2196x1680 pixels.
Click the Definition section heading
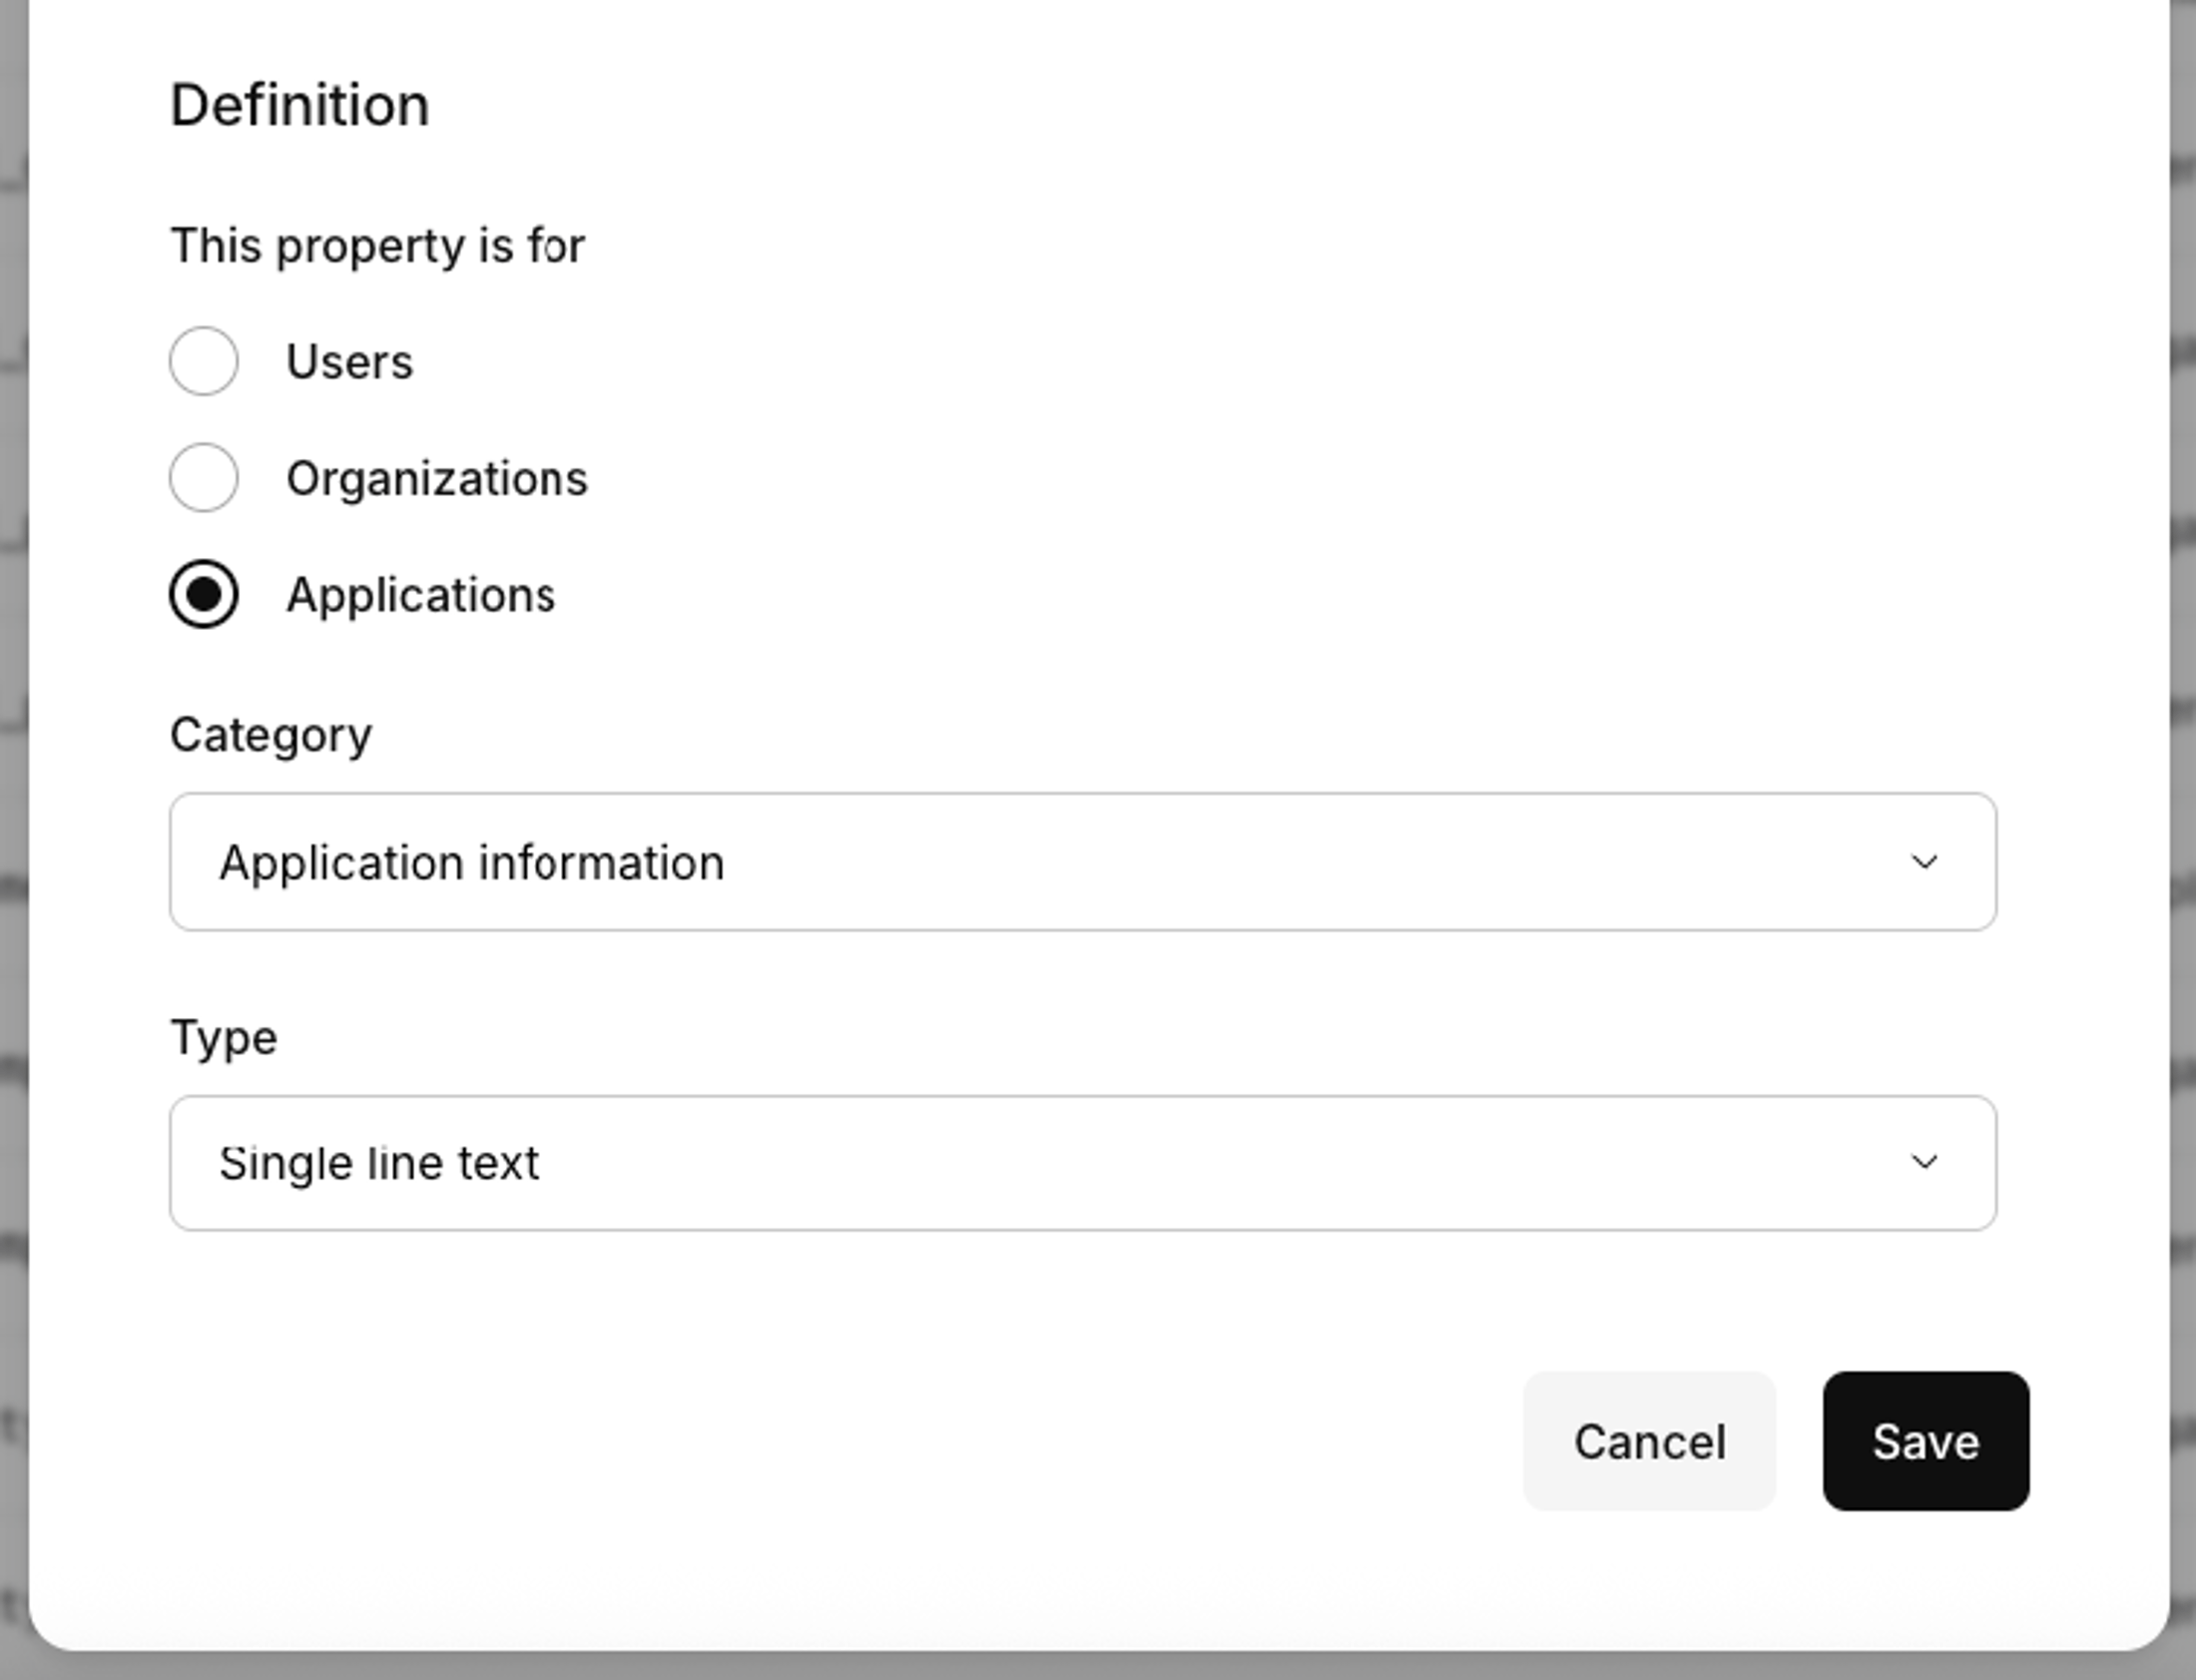[300, 105]
